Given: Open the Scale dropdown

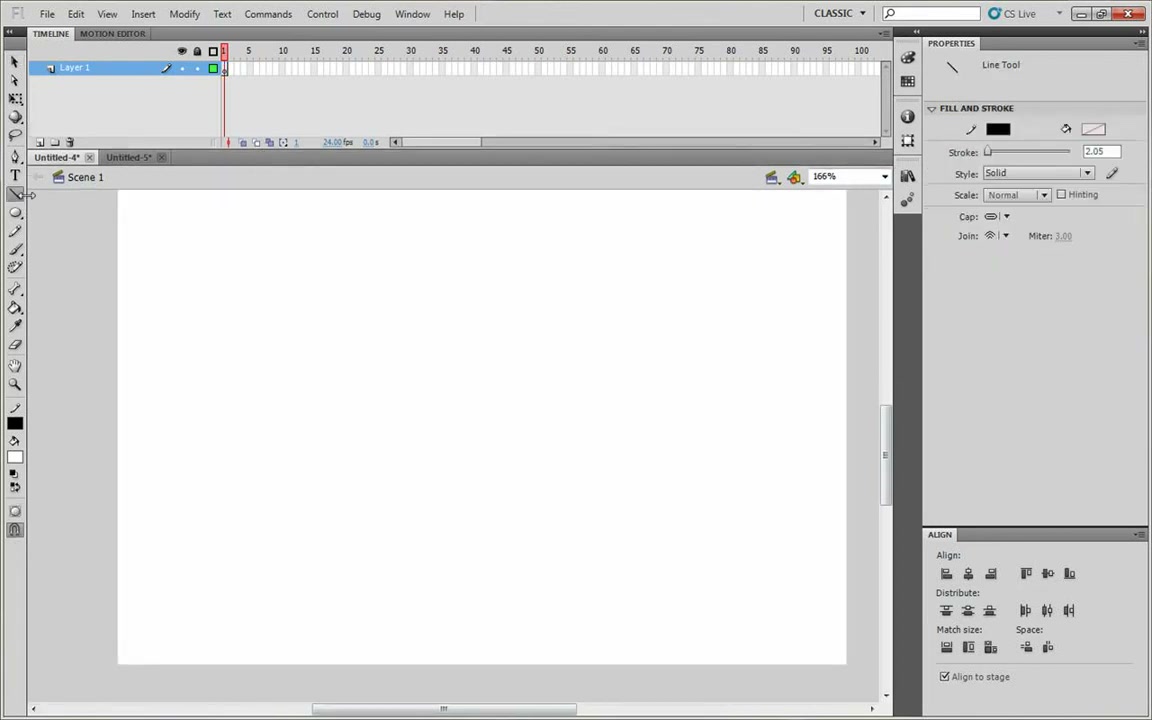Looking at the screenshot, I should pyautogui.click(x=1018, y=195).
